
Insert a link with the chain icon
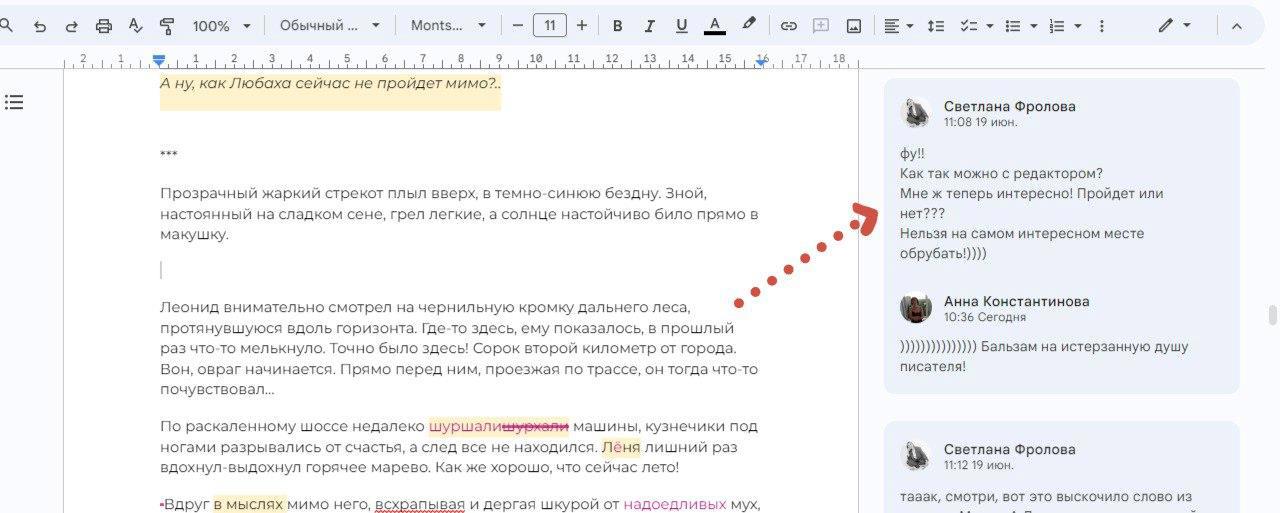789,26
